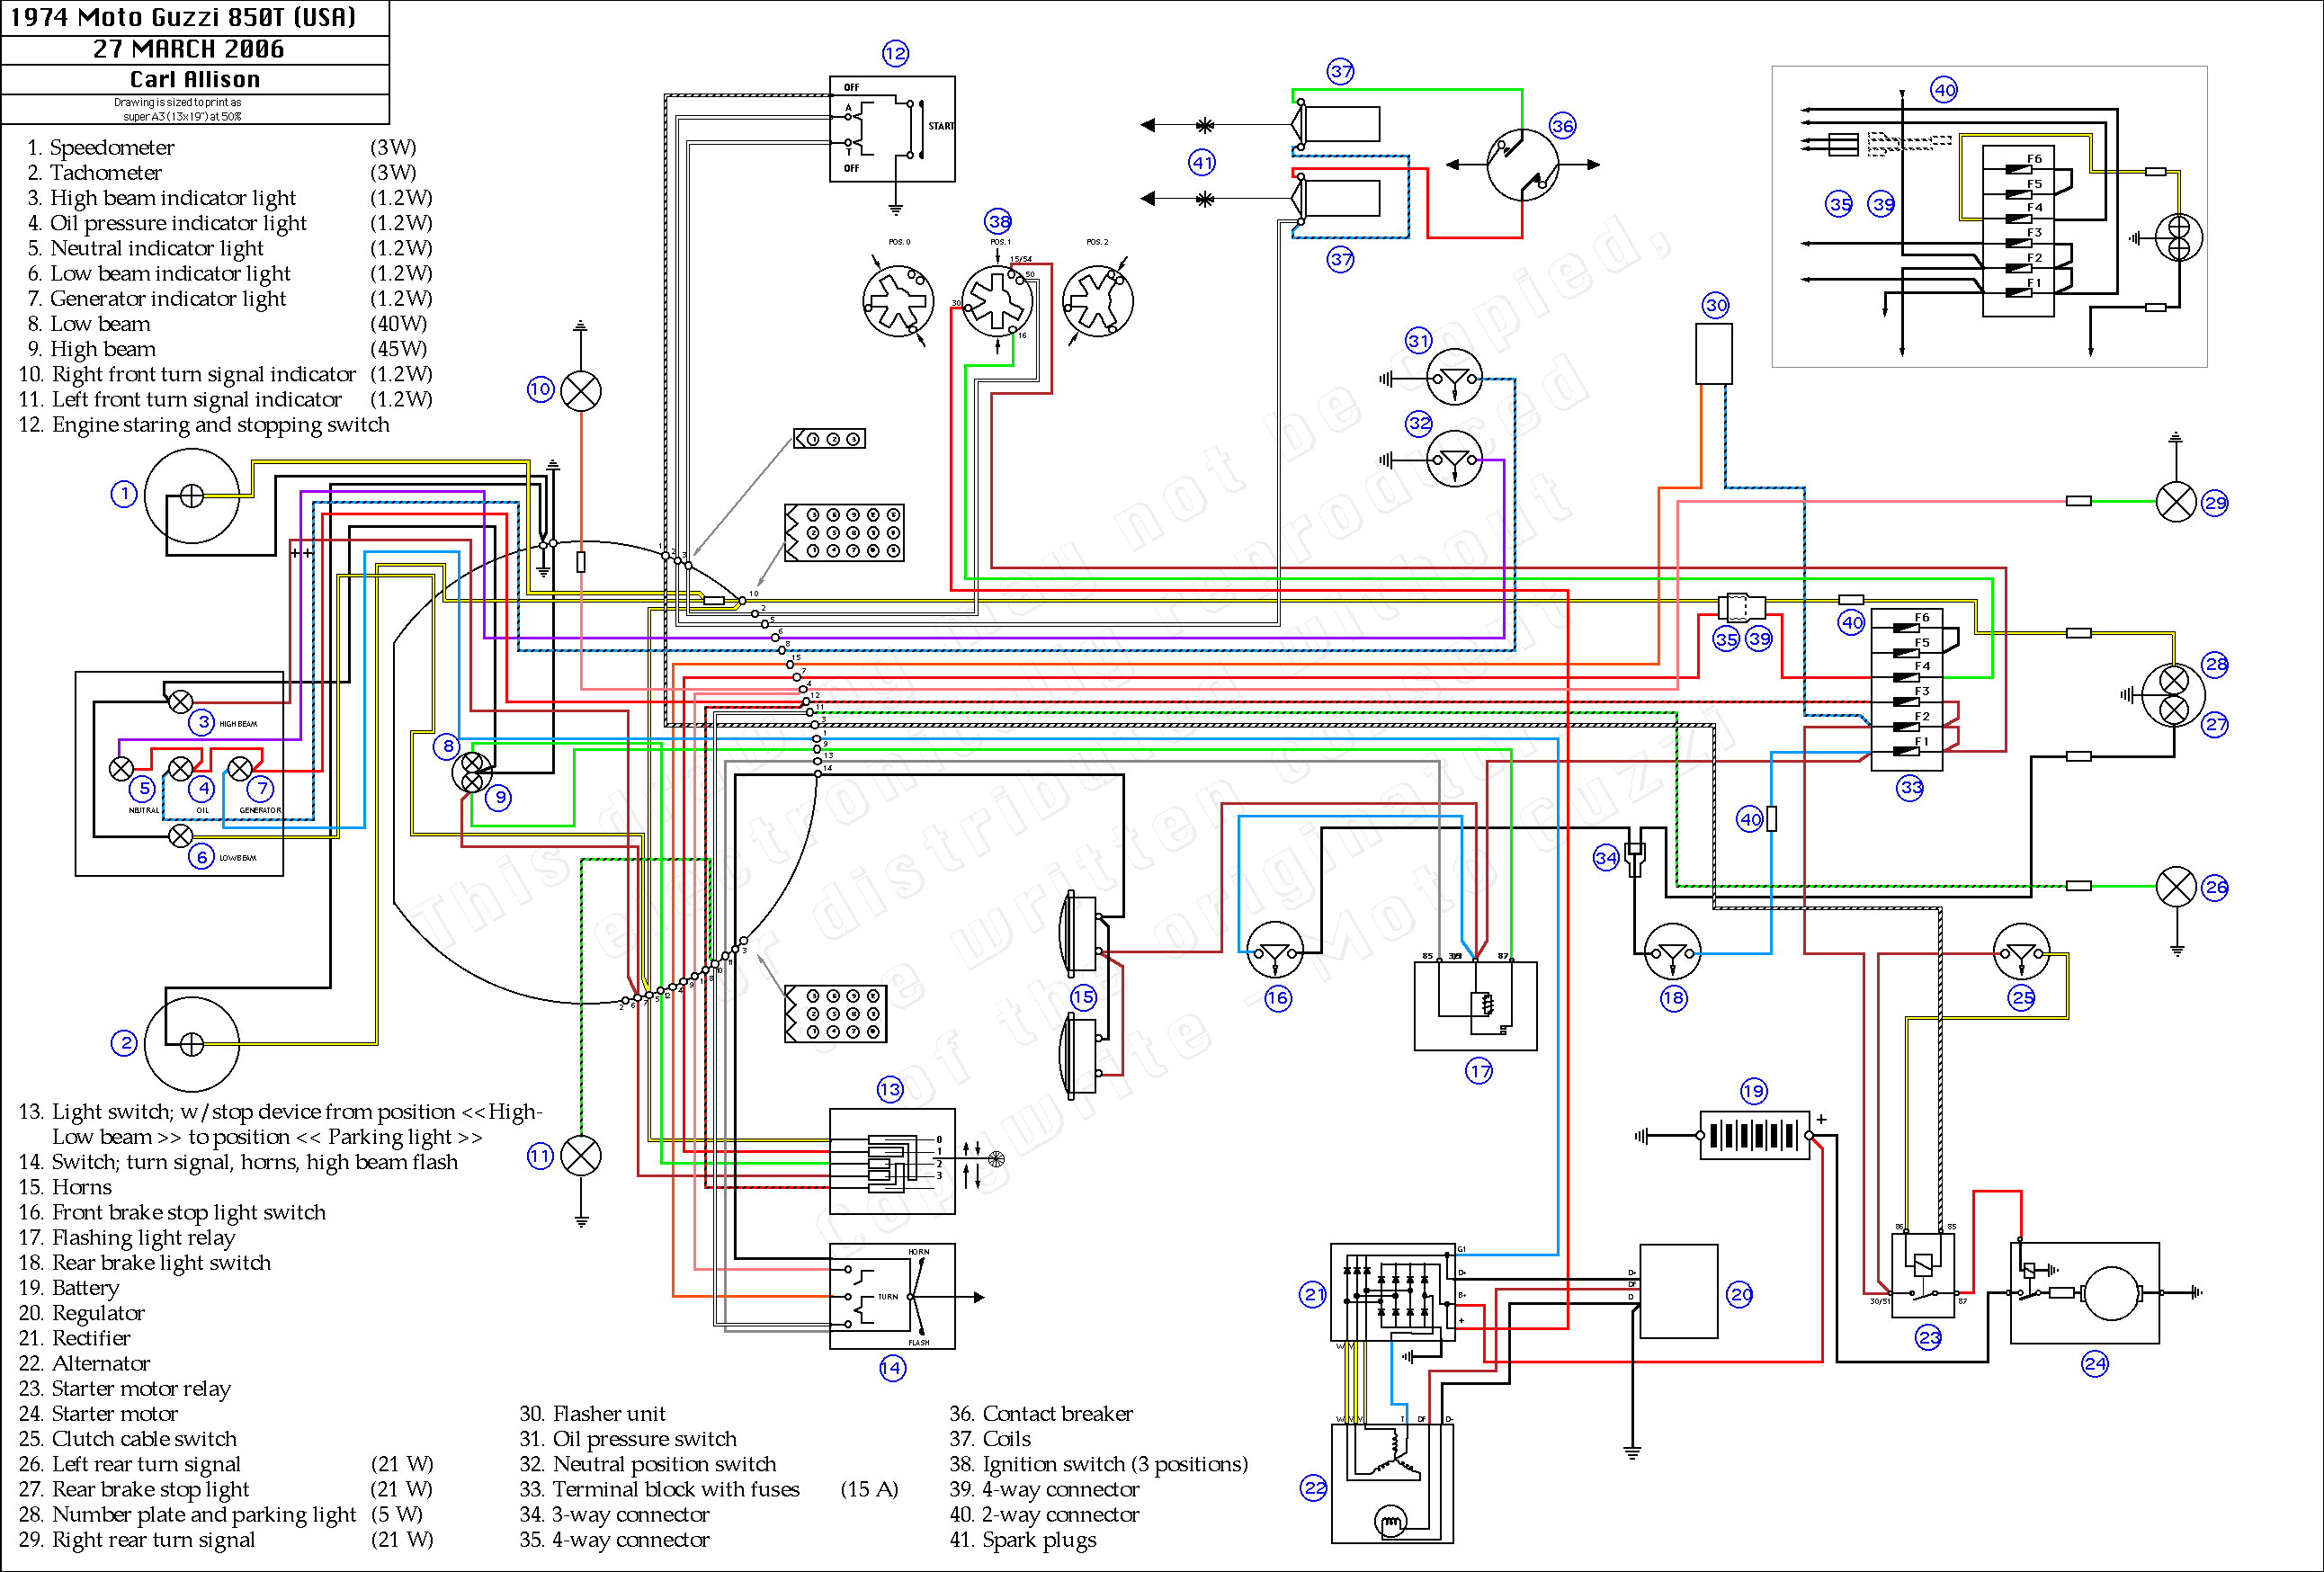
Task: Click legend entry '19. Battery'
Action: (x=68, y=1288)
